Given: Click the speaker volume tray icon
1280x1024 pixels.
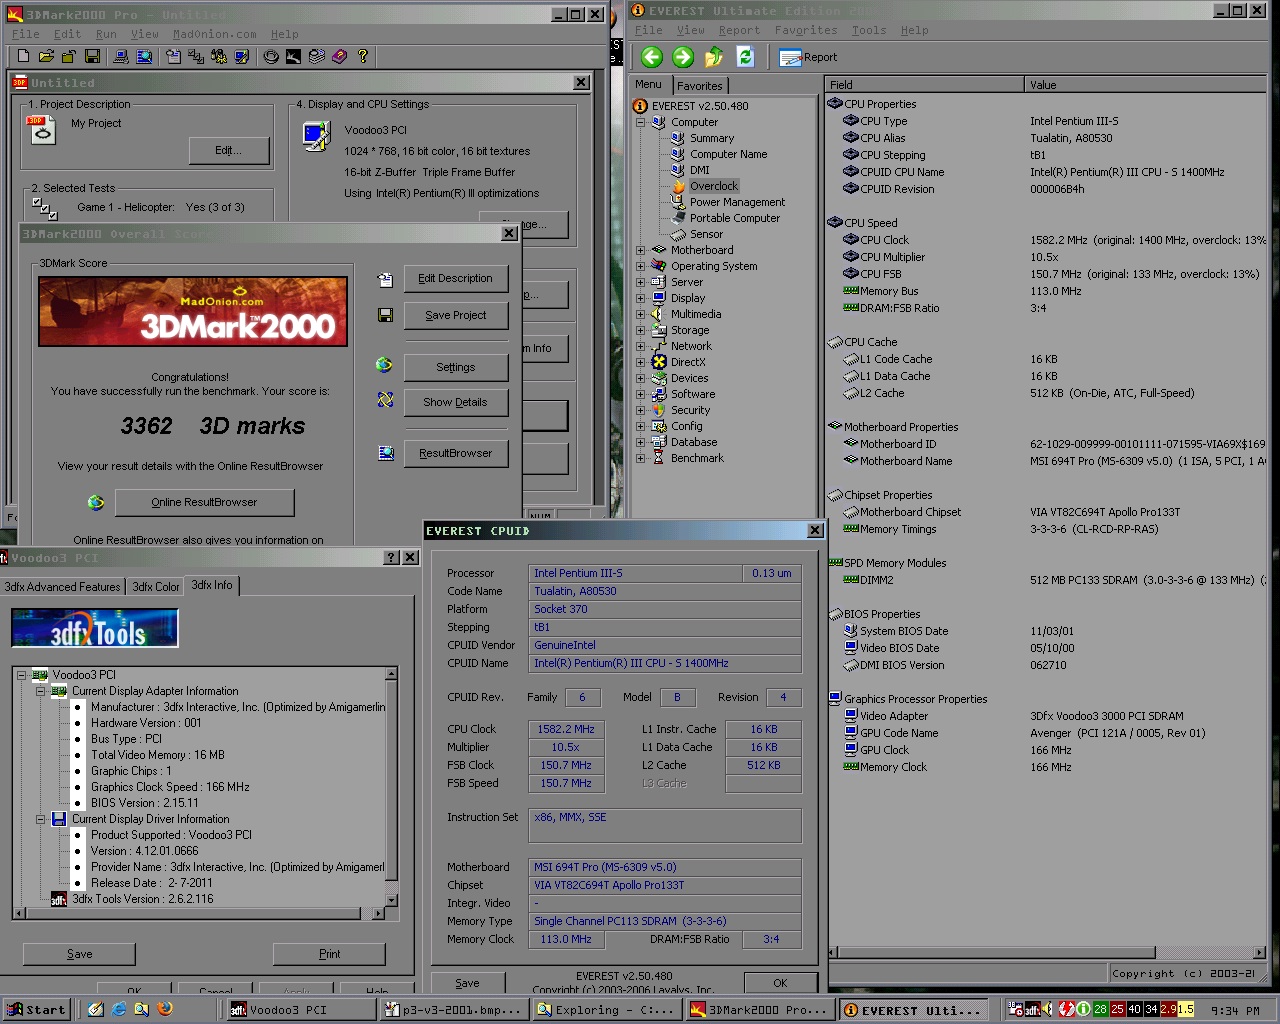Looking at the screenshot, I should pos(1048,1010).
